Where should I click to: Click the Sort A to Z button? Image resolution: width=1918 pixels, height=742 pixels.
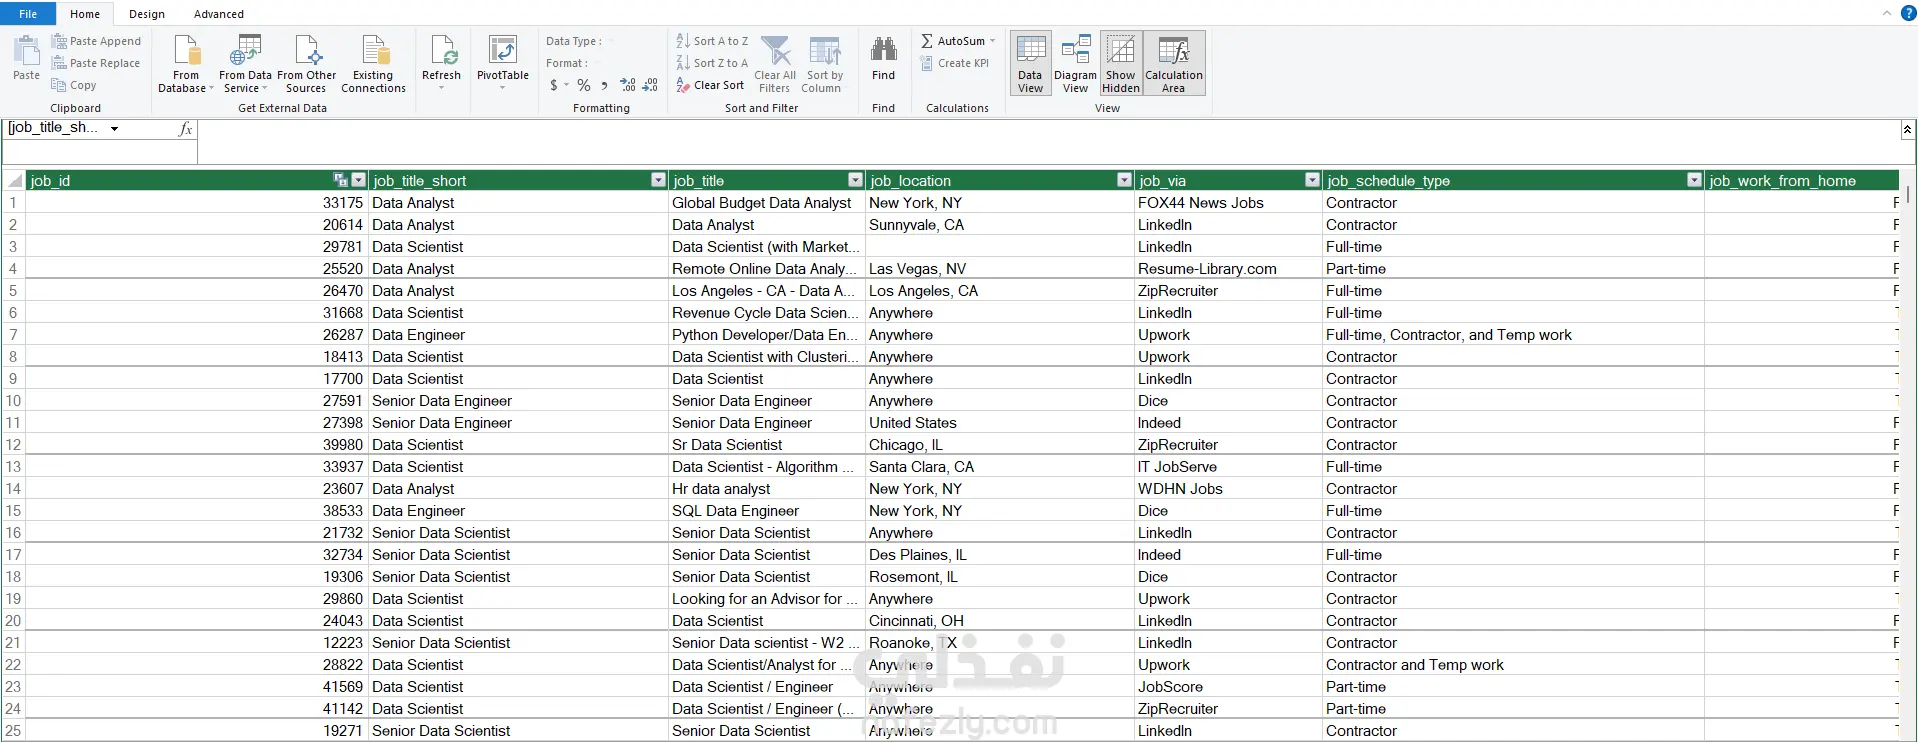pyautogui.click(x=712, y=41)
